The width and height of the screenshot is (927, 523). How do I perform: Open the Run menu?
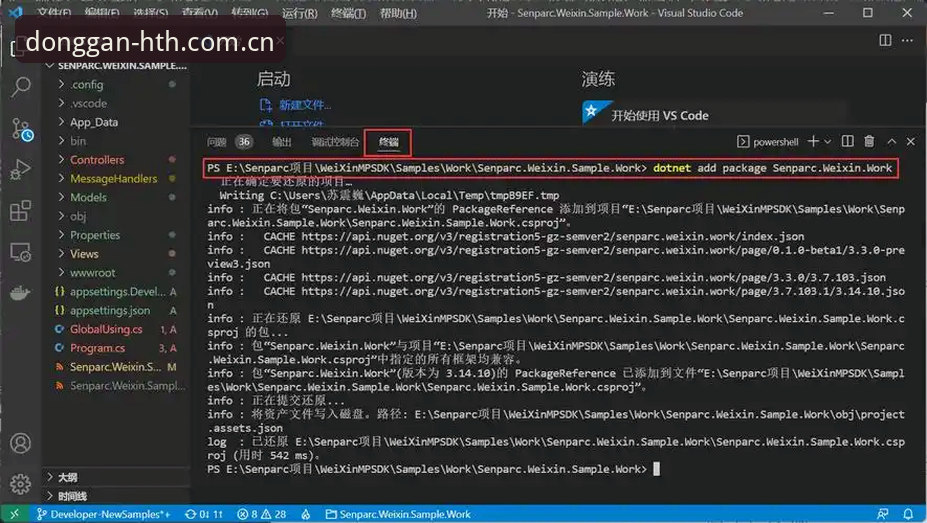(300, 12)
